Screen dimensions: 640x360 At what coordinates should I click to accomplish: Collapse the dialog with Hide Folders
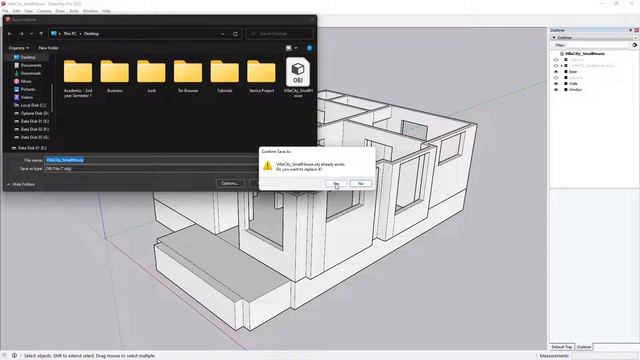pos(21,184)
